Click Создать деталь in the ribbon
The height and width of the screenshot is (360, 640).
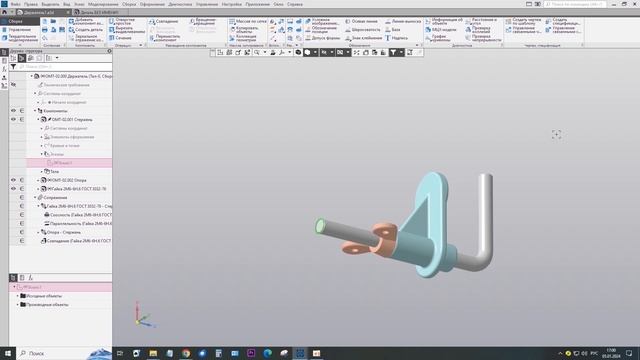(x=86, y=30)
